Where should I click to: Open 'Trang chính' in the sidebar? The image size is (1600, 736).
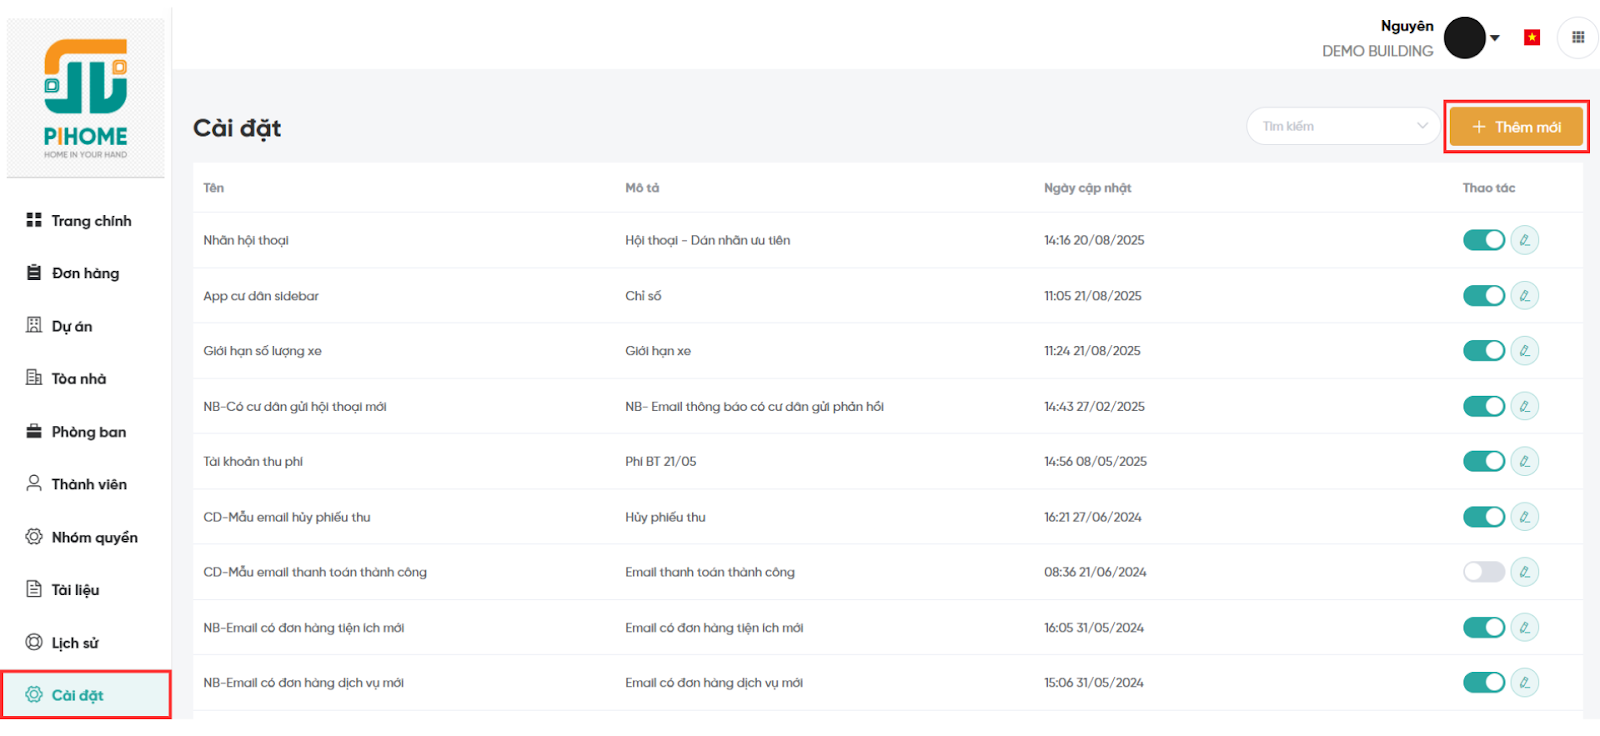[90, 221]
